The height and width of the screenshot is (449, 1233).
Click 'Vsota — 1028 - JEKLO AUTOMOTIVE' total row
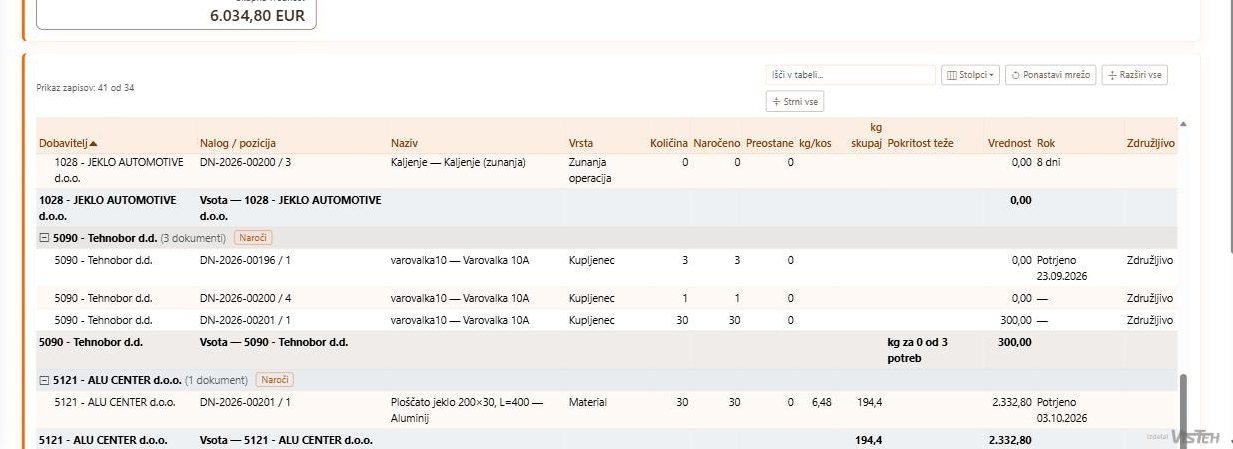(290, 207)
